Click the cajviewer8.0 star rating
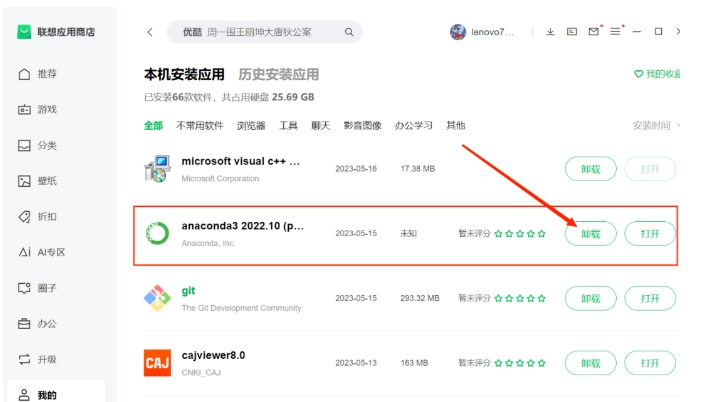This screenshot has width=702, height=402. click(x=520, y=363)
